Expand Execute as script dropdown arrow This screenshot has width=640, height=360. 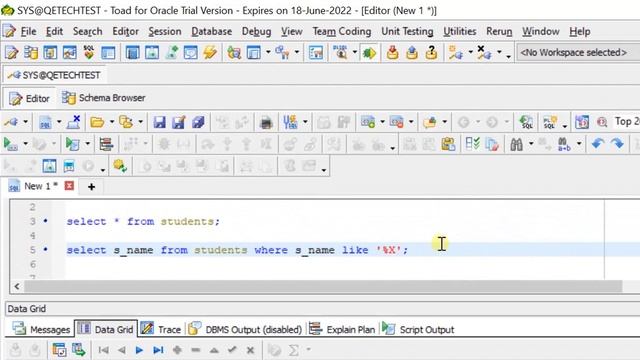click(87, 143)
